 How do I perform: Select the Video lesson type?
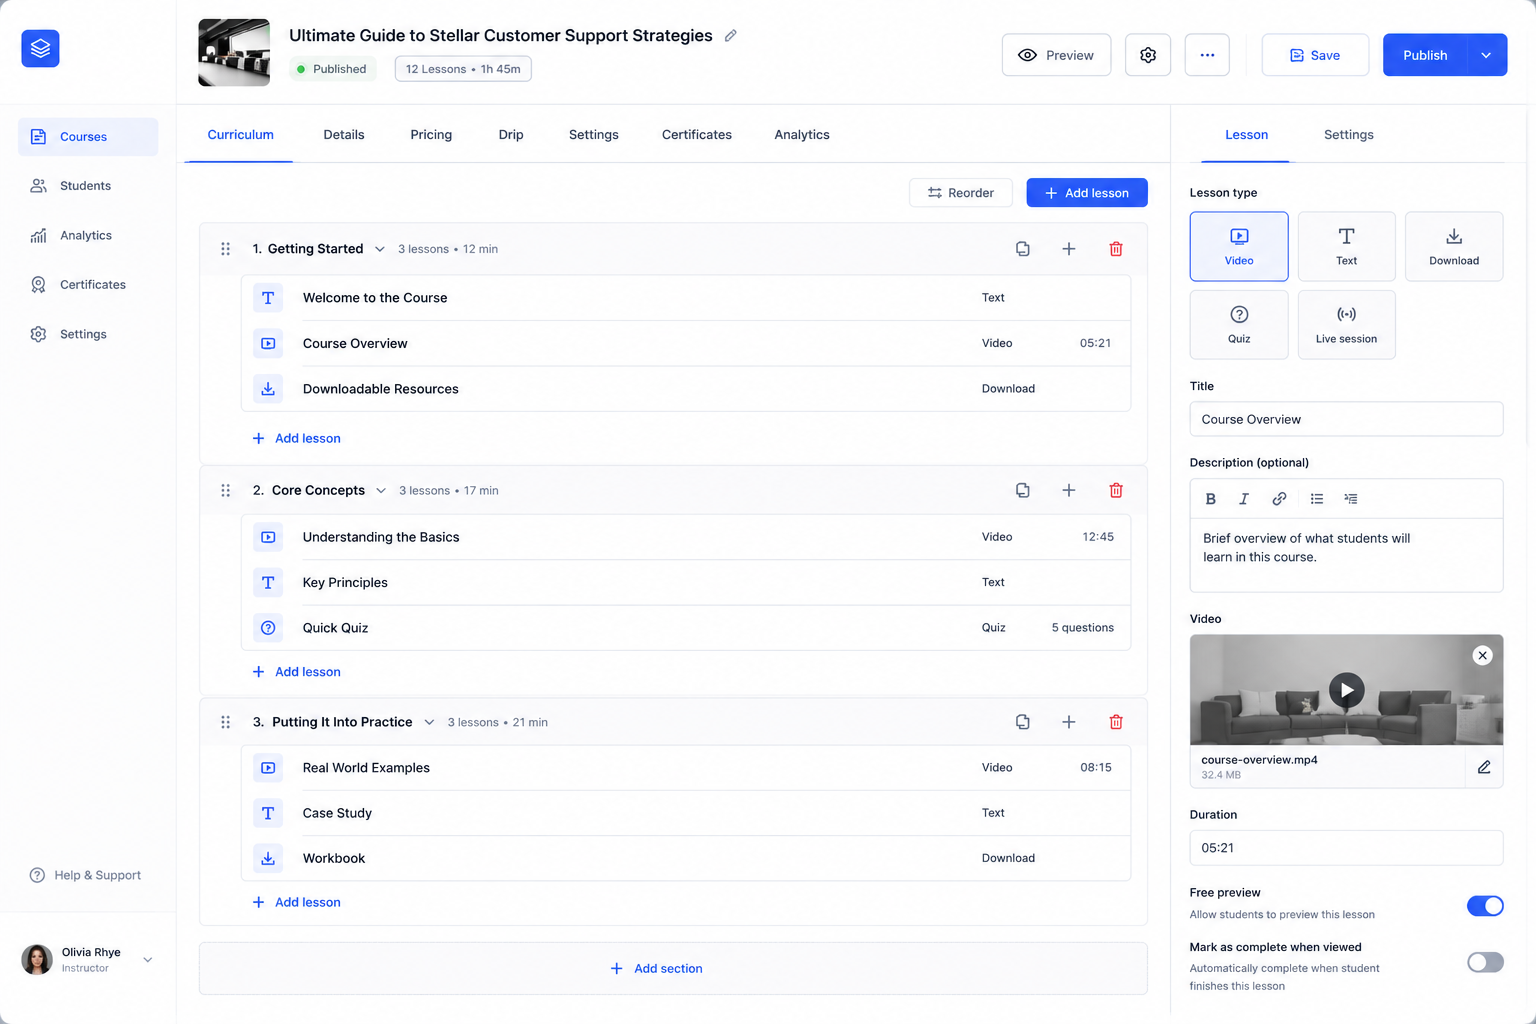point(1239,246)
